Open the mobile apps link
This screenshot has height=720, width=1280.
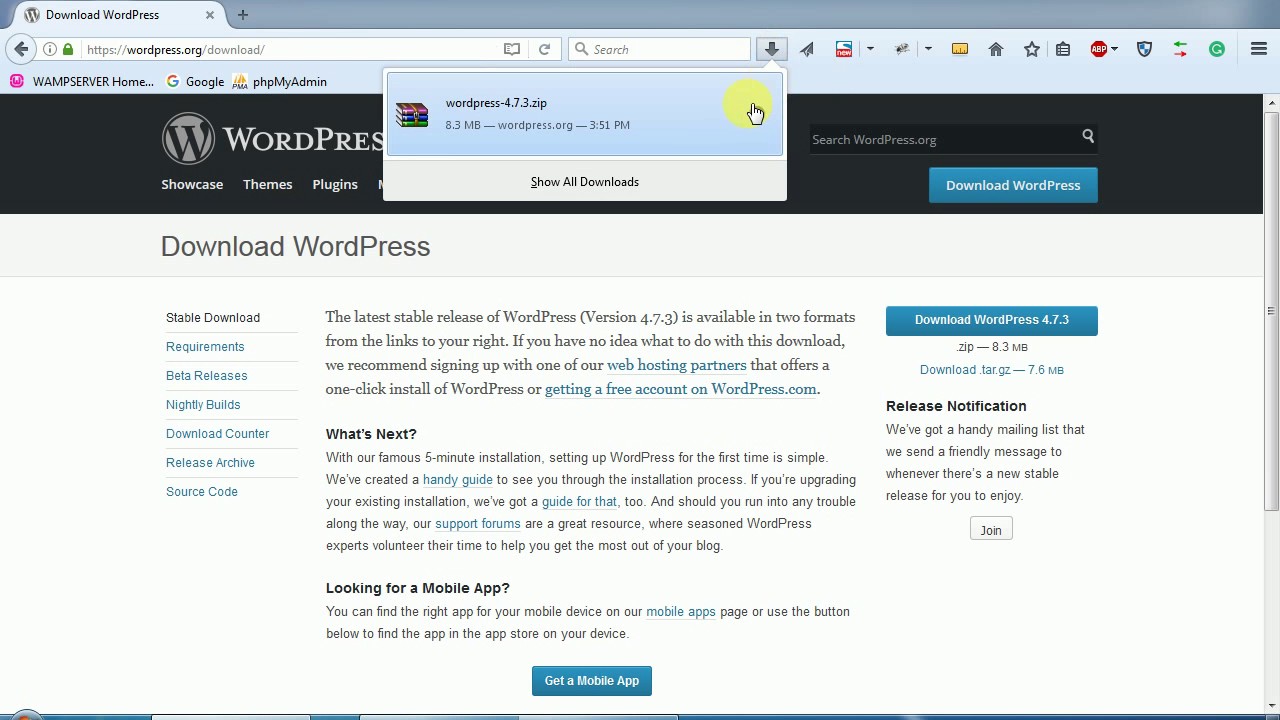(681, 611)
